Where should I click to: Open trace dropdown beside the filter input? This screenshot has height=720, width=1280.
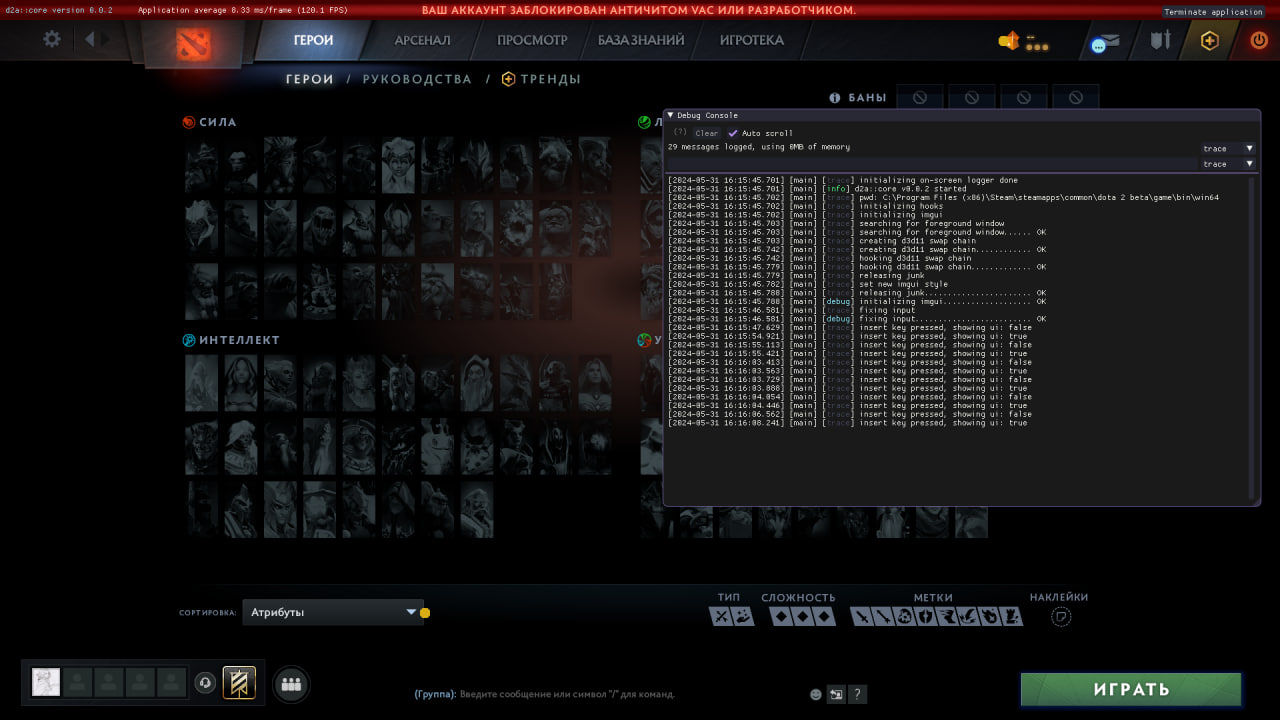point(1228,163)
